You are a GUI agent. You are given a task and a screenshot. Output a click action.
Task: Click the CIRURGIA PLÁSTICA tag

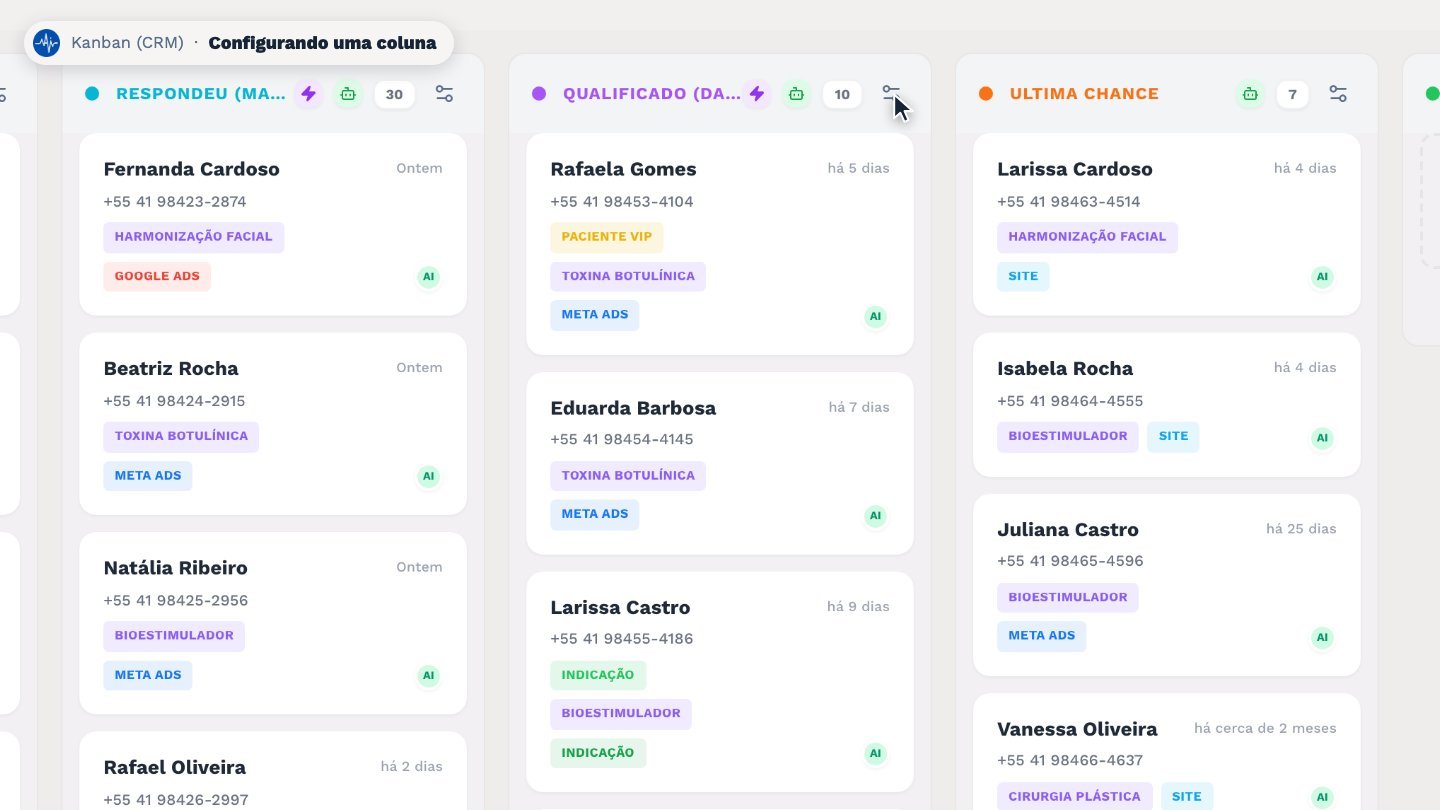[1075, 797]
